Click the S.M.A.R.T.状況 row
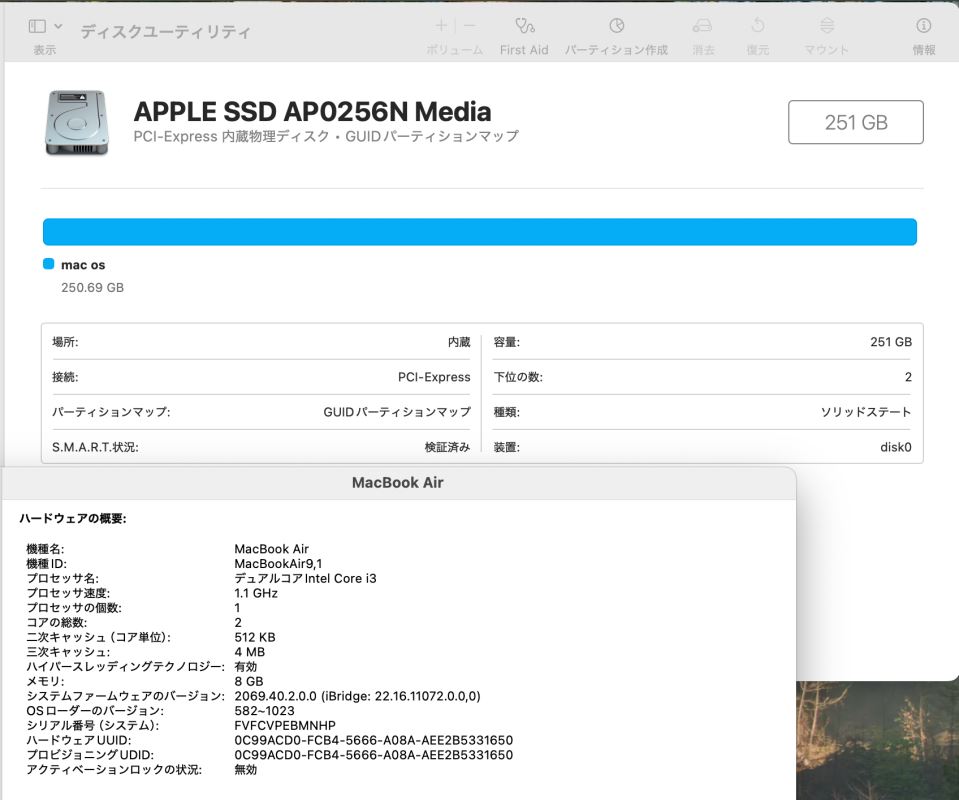959x800 pixels. (x=260, y=447)
